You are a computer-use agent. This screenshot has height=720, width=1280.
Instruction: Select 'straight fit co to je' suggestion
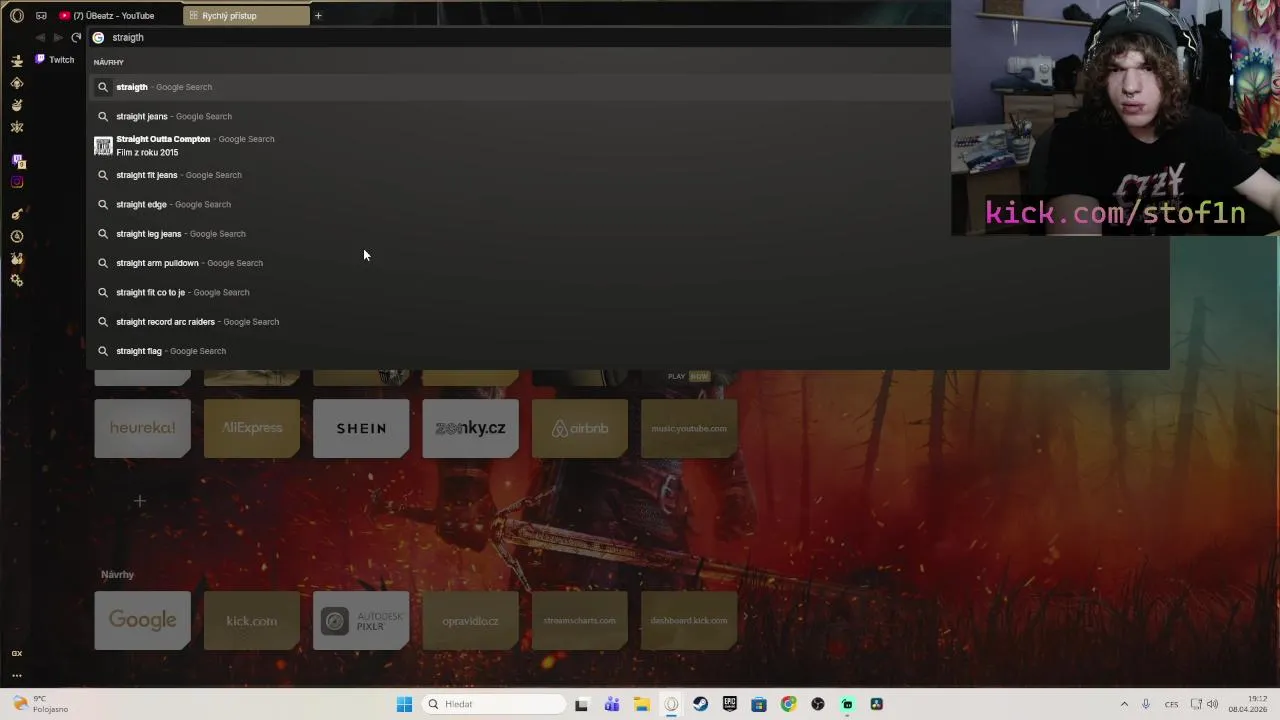pyautogui.click(x=628, y=292)
